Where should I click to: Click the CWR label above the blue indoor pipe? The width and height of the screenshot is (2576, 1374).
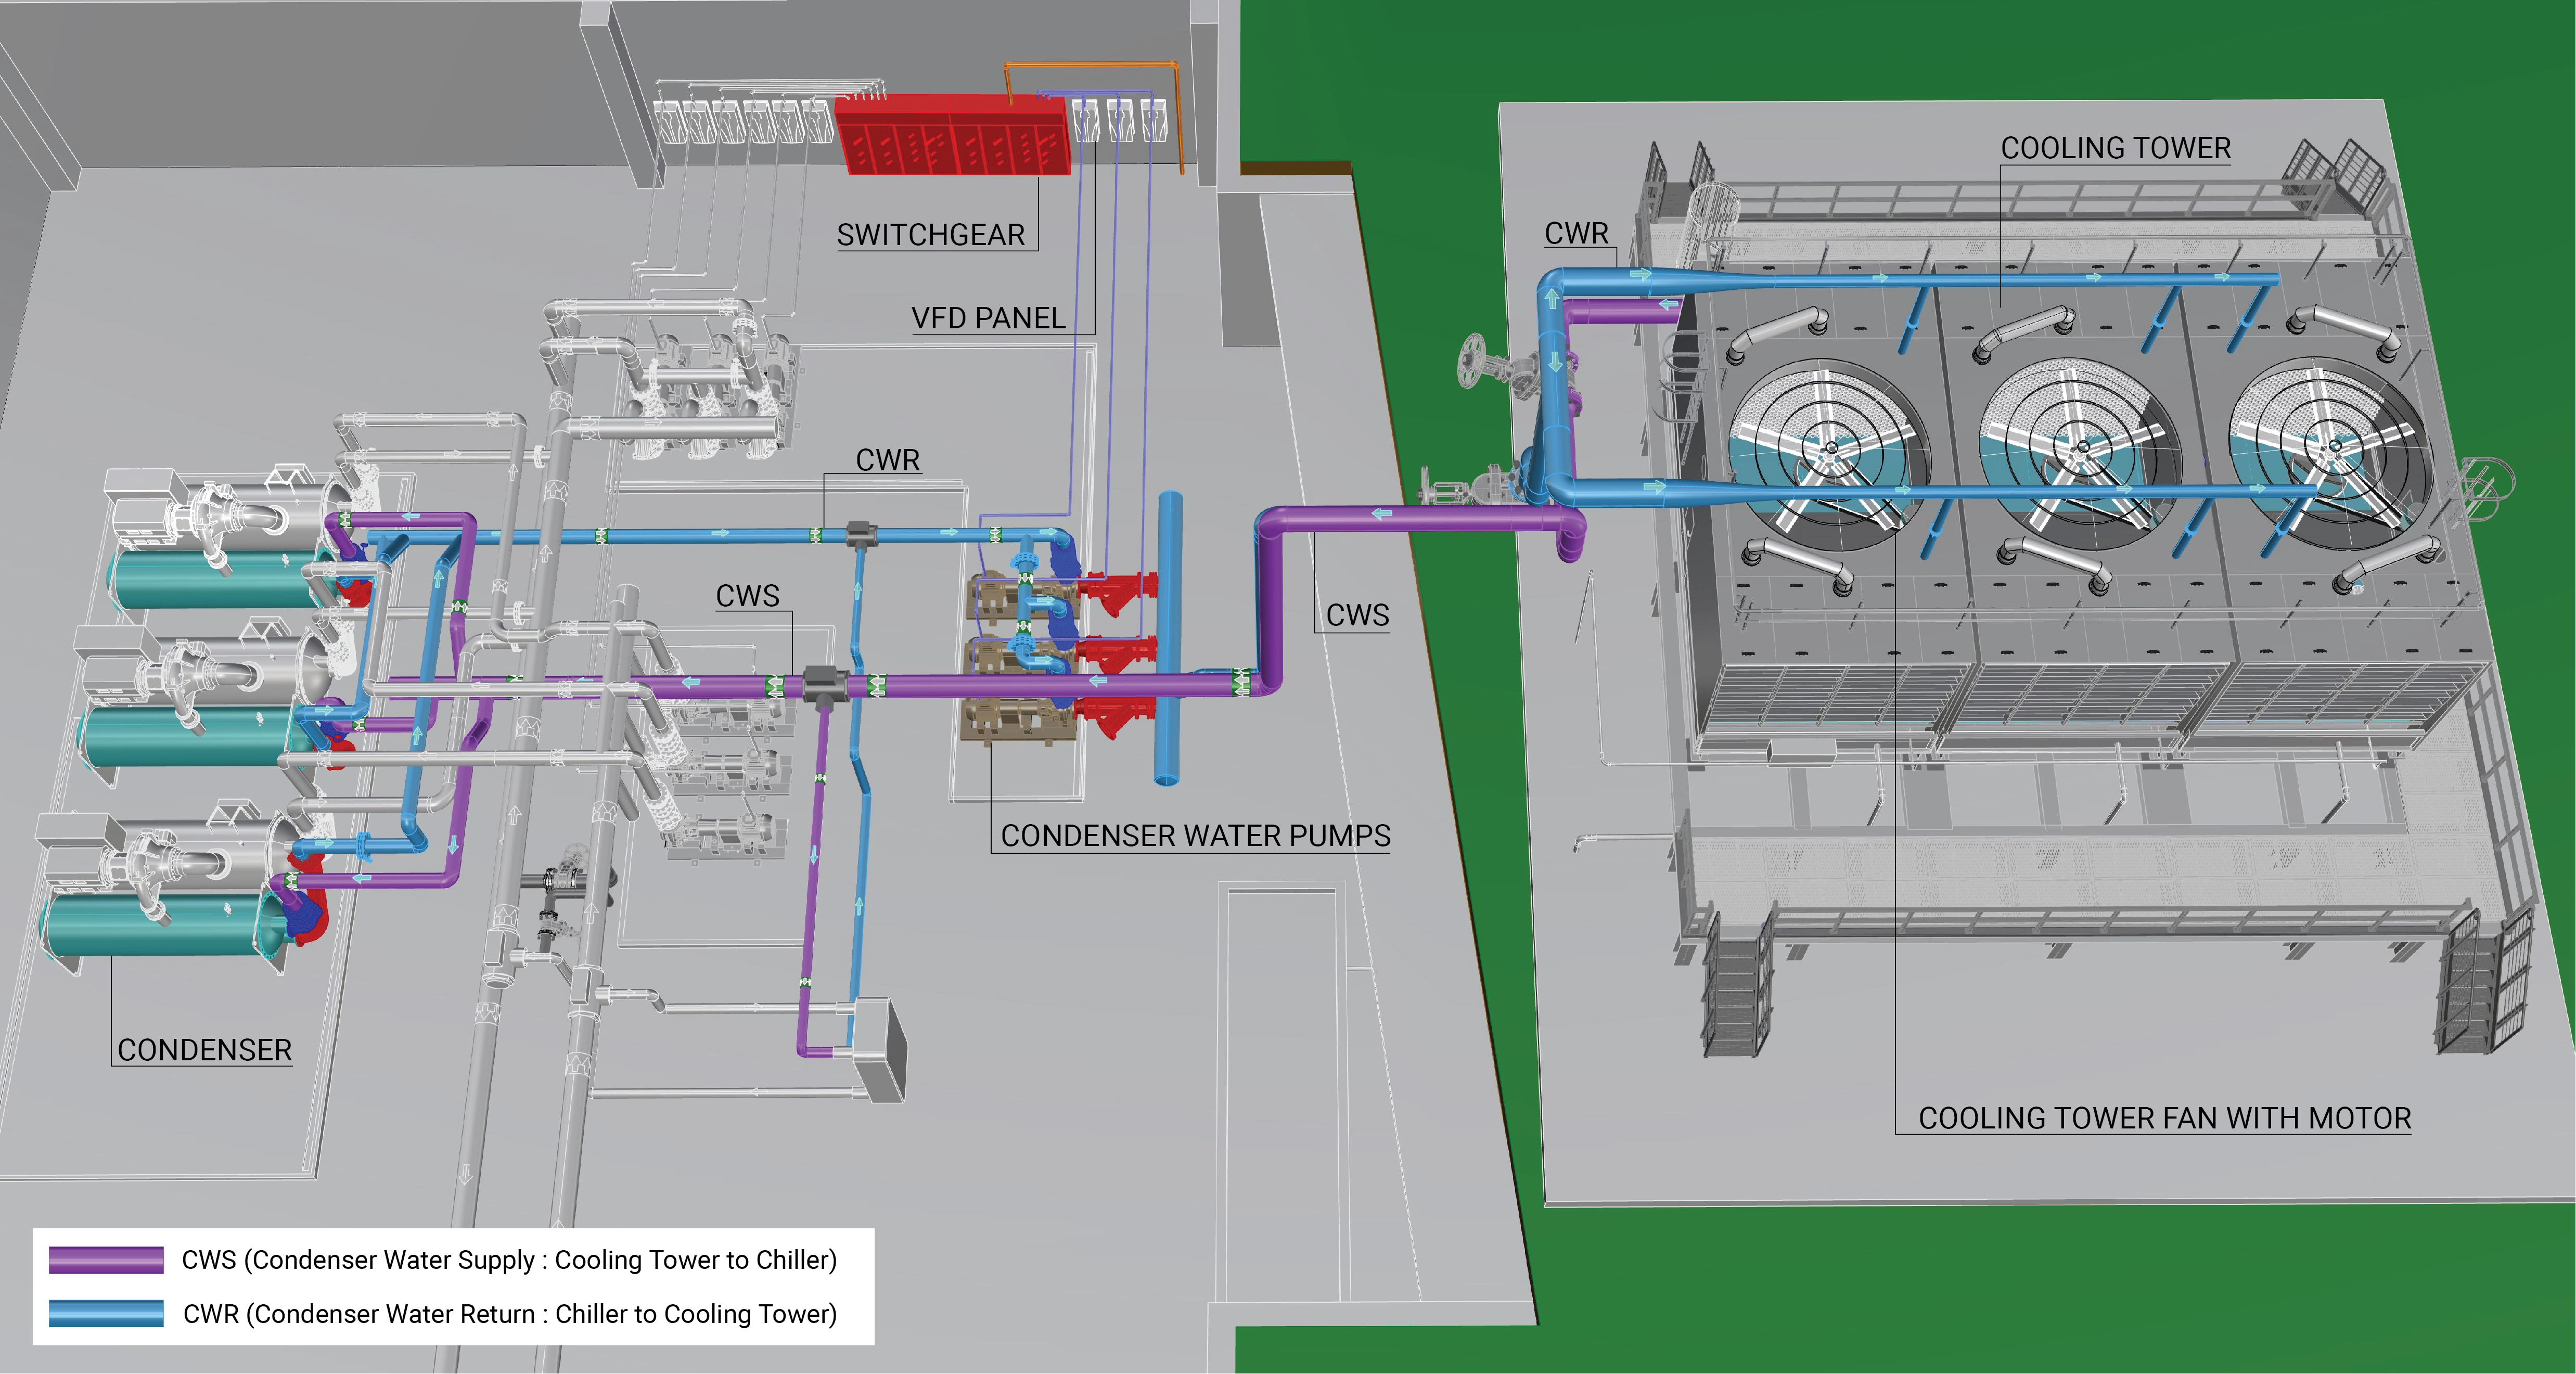887,460
